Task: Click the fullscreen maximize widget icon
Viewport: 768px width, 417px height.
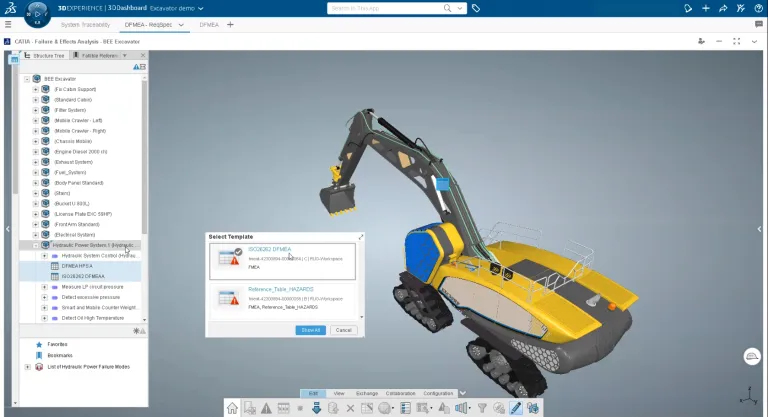Action: [736, 42]
